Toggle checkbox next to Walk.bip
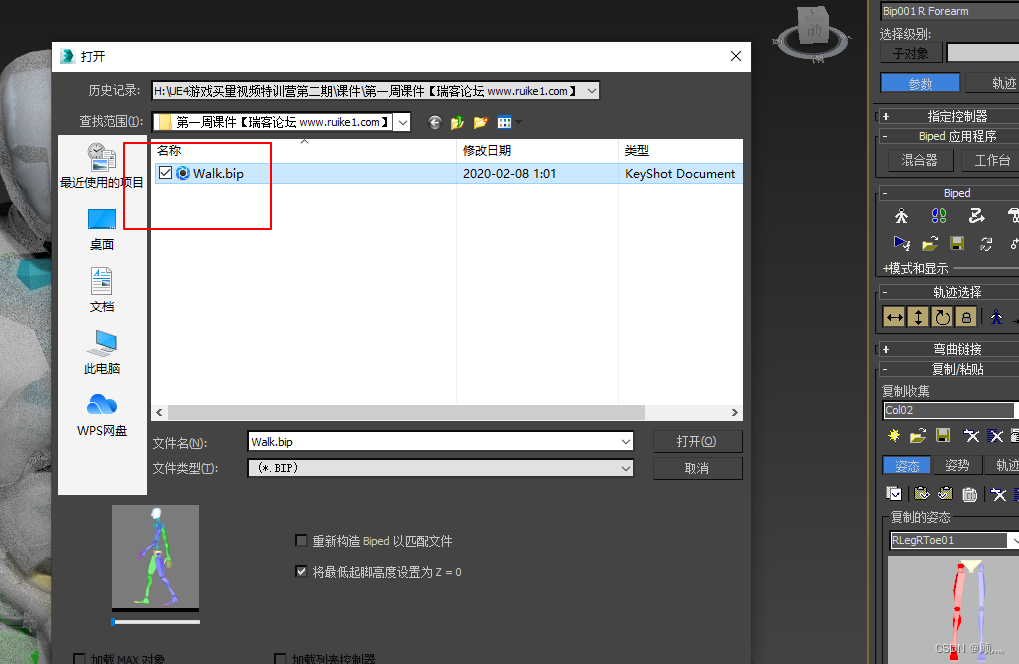This screenshot has width=1019, height=664. [x=166, y=173]
